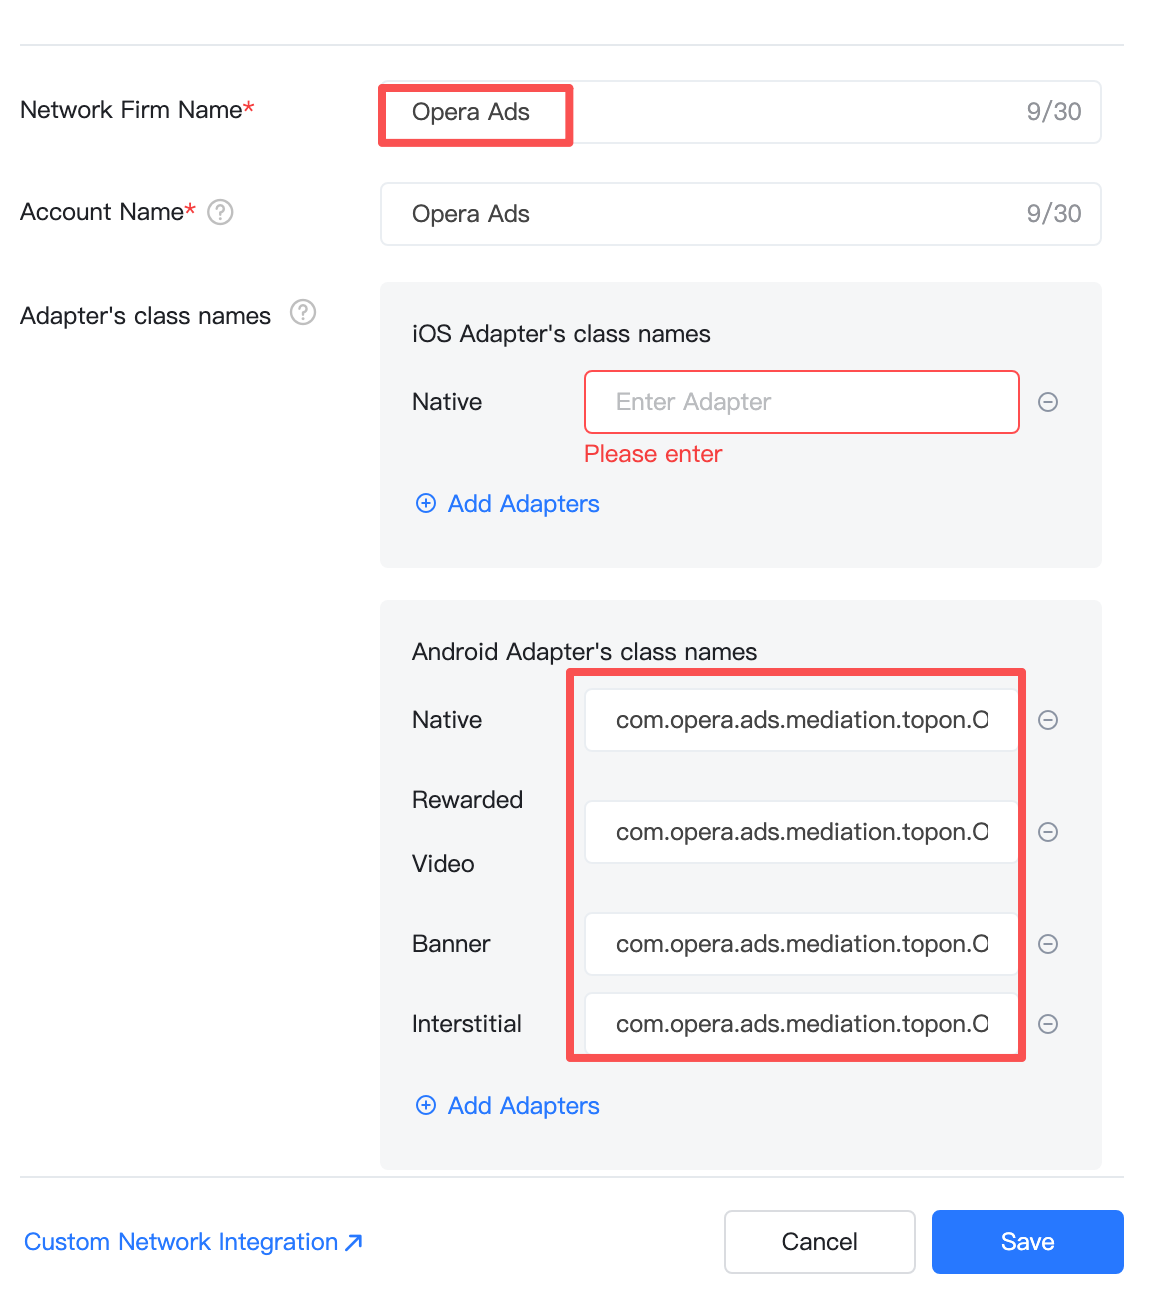
Task: Remove the Android Interstitial adapter entry
Action: tap(1047, 1023)
